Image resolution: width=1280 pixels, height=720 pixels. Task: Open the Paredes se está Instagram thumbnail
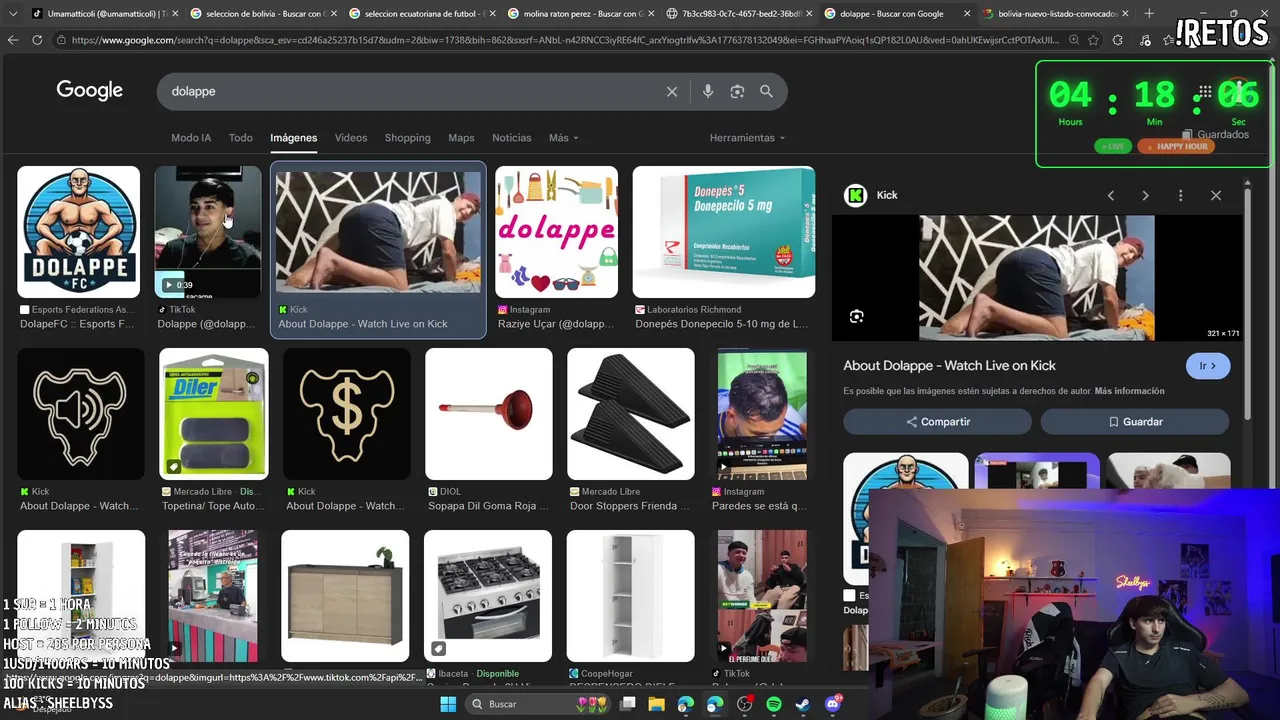pyautogui.click(x=761, y=414)
